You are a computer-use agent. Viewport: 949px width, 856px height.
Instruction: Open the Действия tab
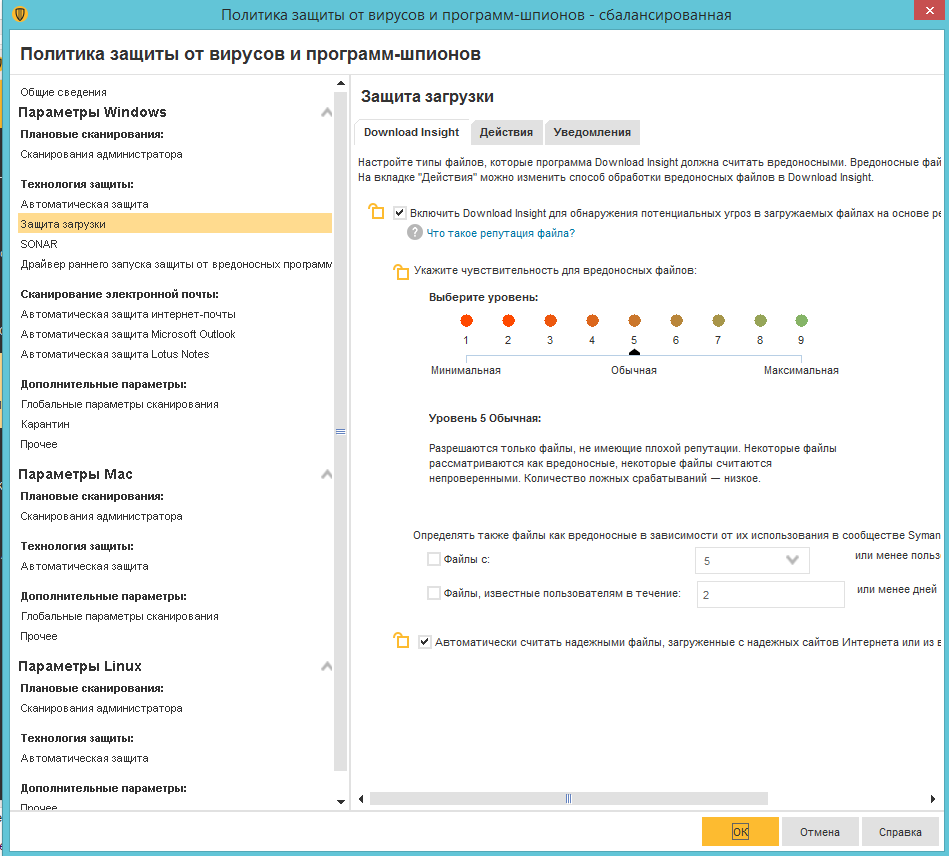click(506, 133)
